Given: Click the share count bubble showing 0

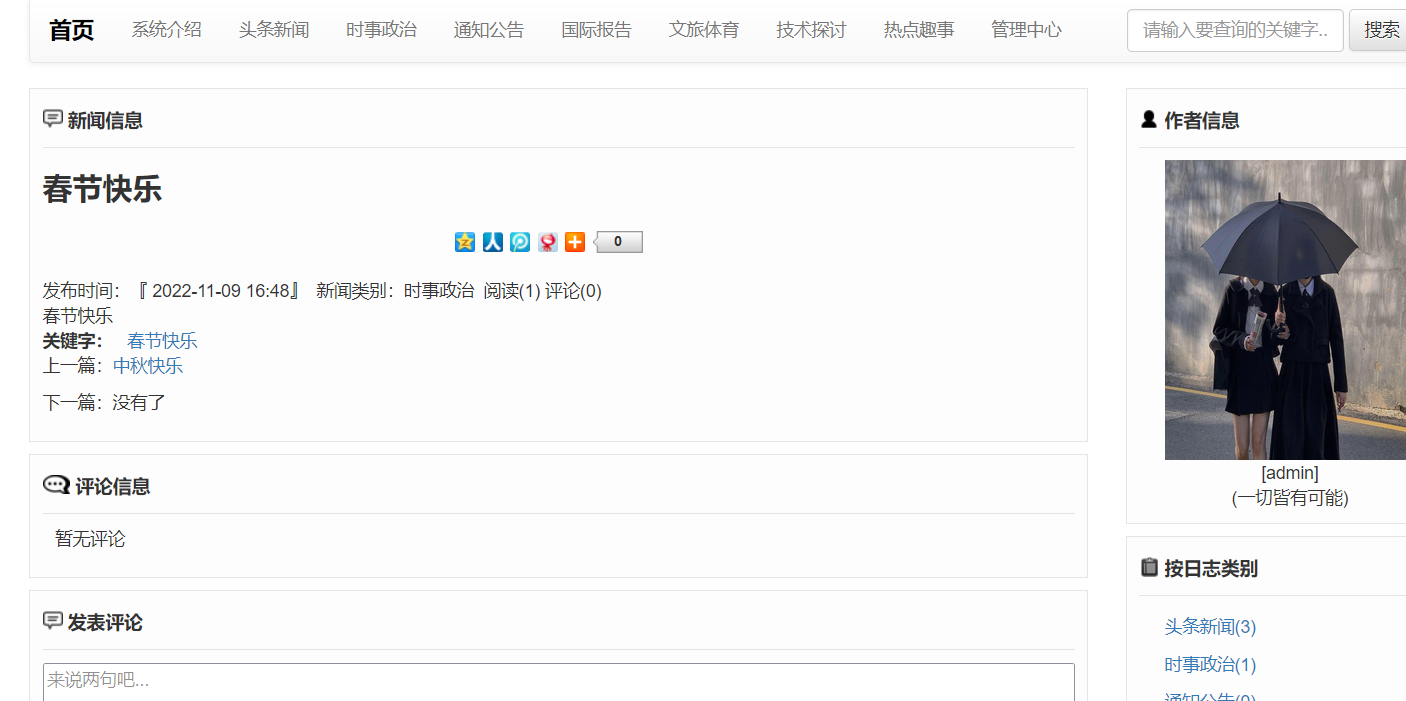Looking at the screenshot, I should (618, 242).
